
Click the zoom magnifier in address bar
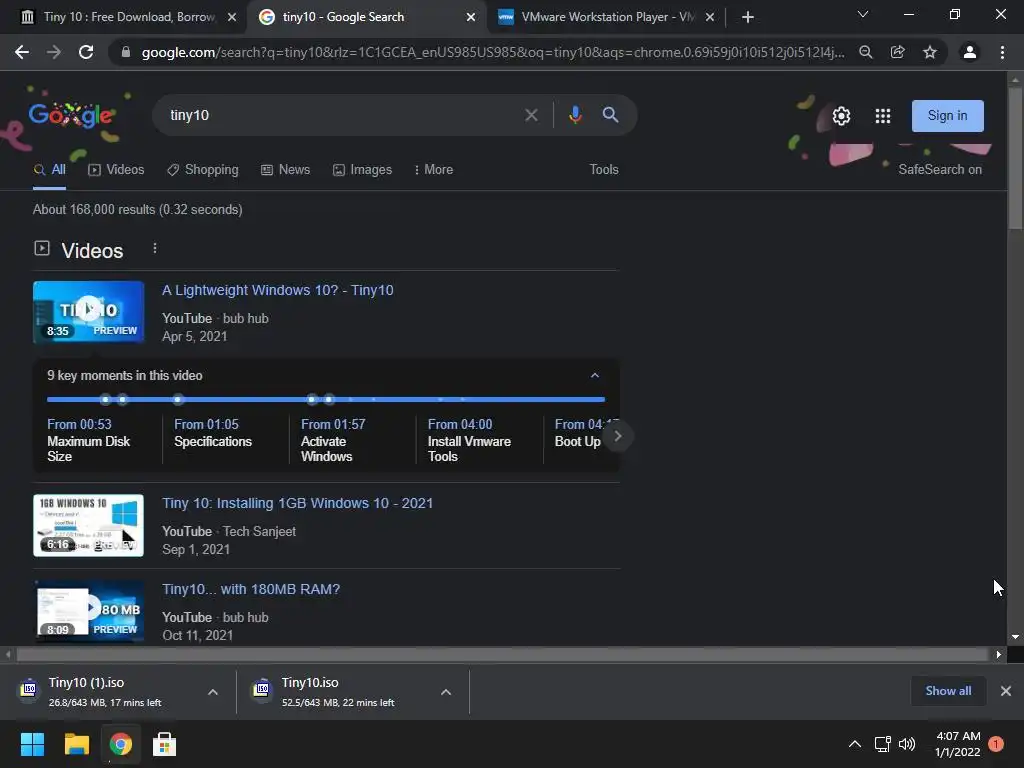pyautogui.click(x=866, y=52)
